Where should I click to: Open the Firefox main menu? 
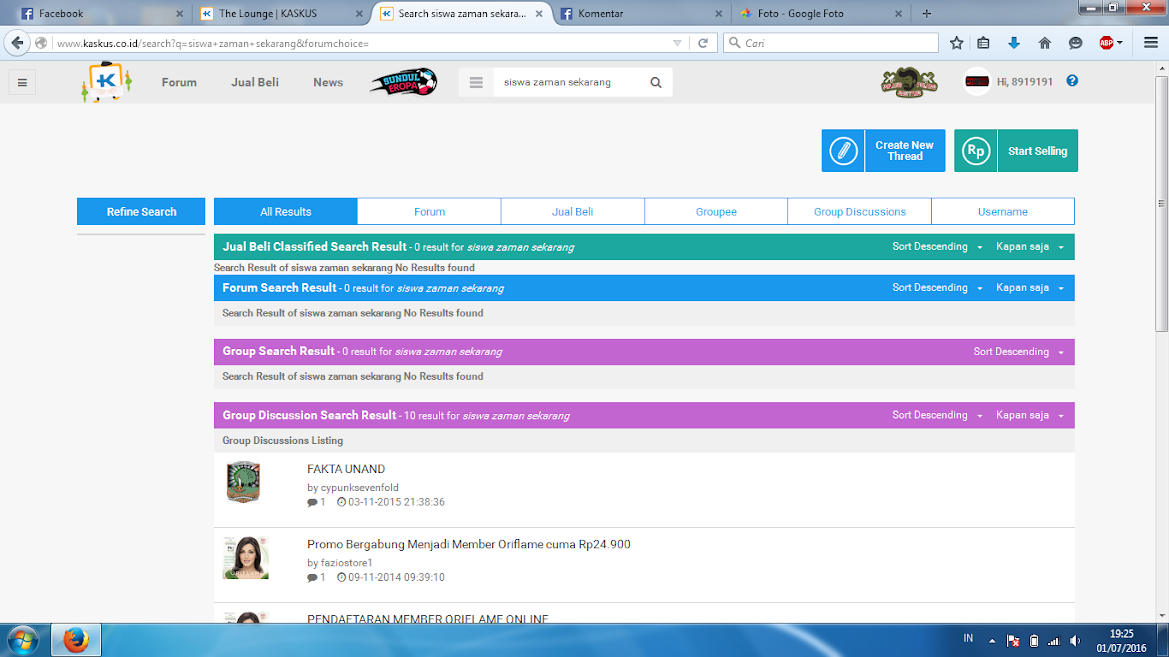1151,43
